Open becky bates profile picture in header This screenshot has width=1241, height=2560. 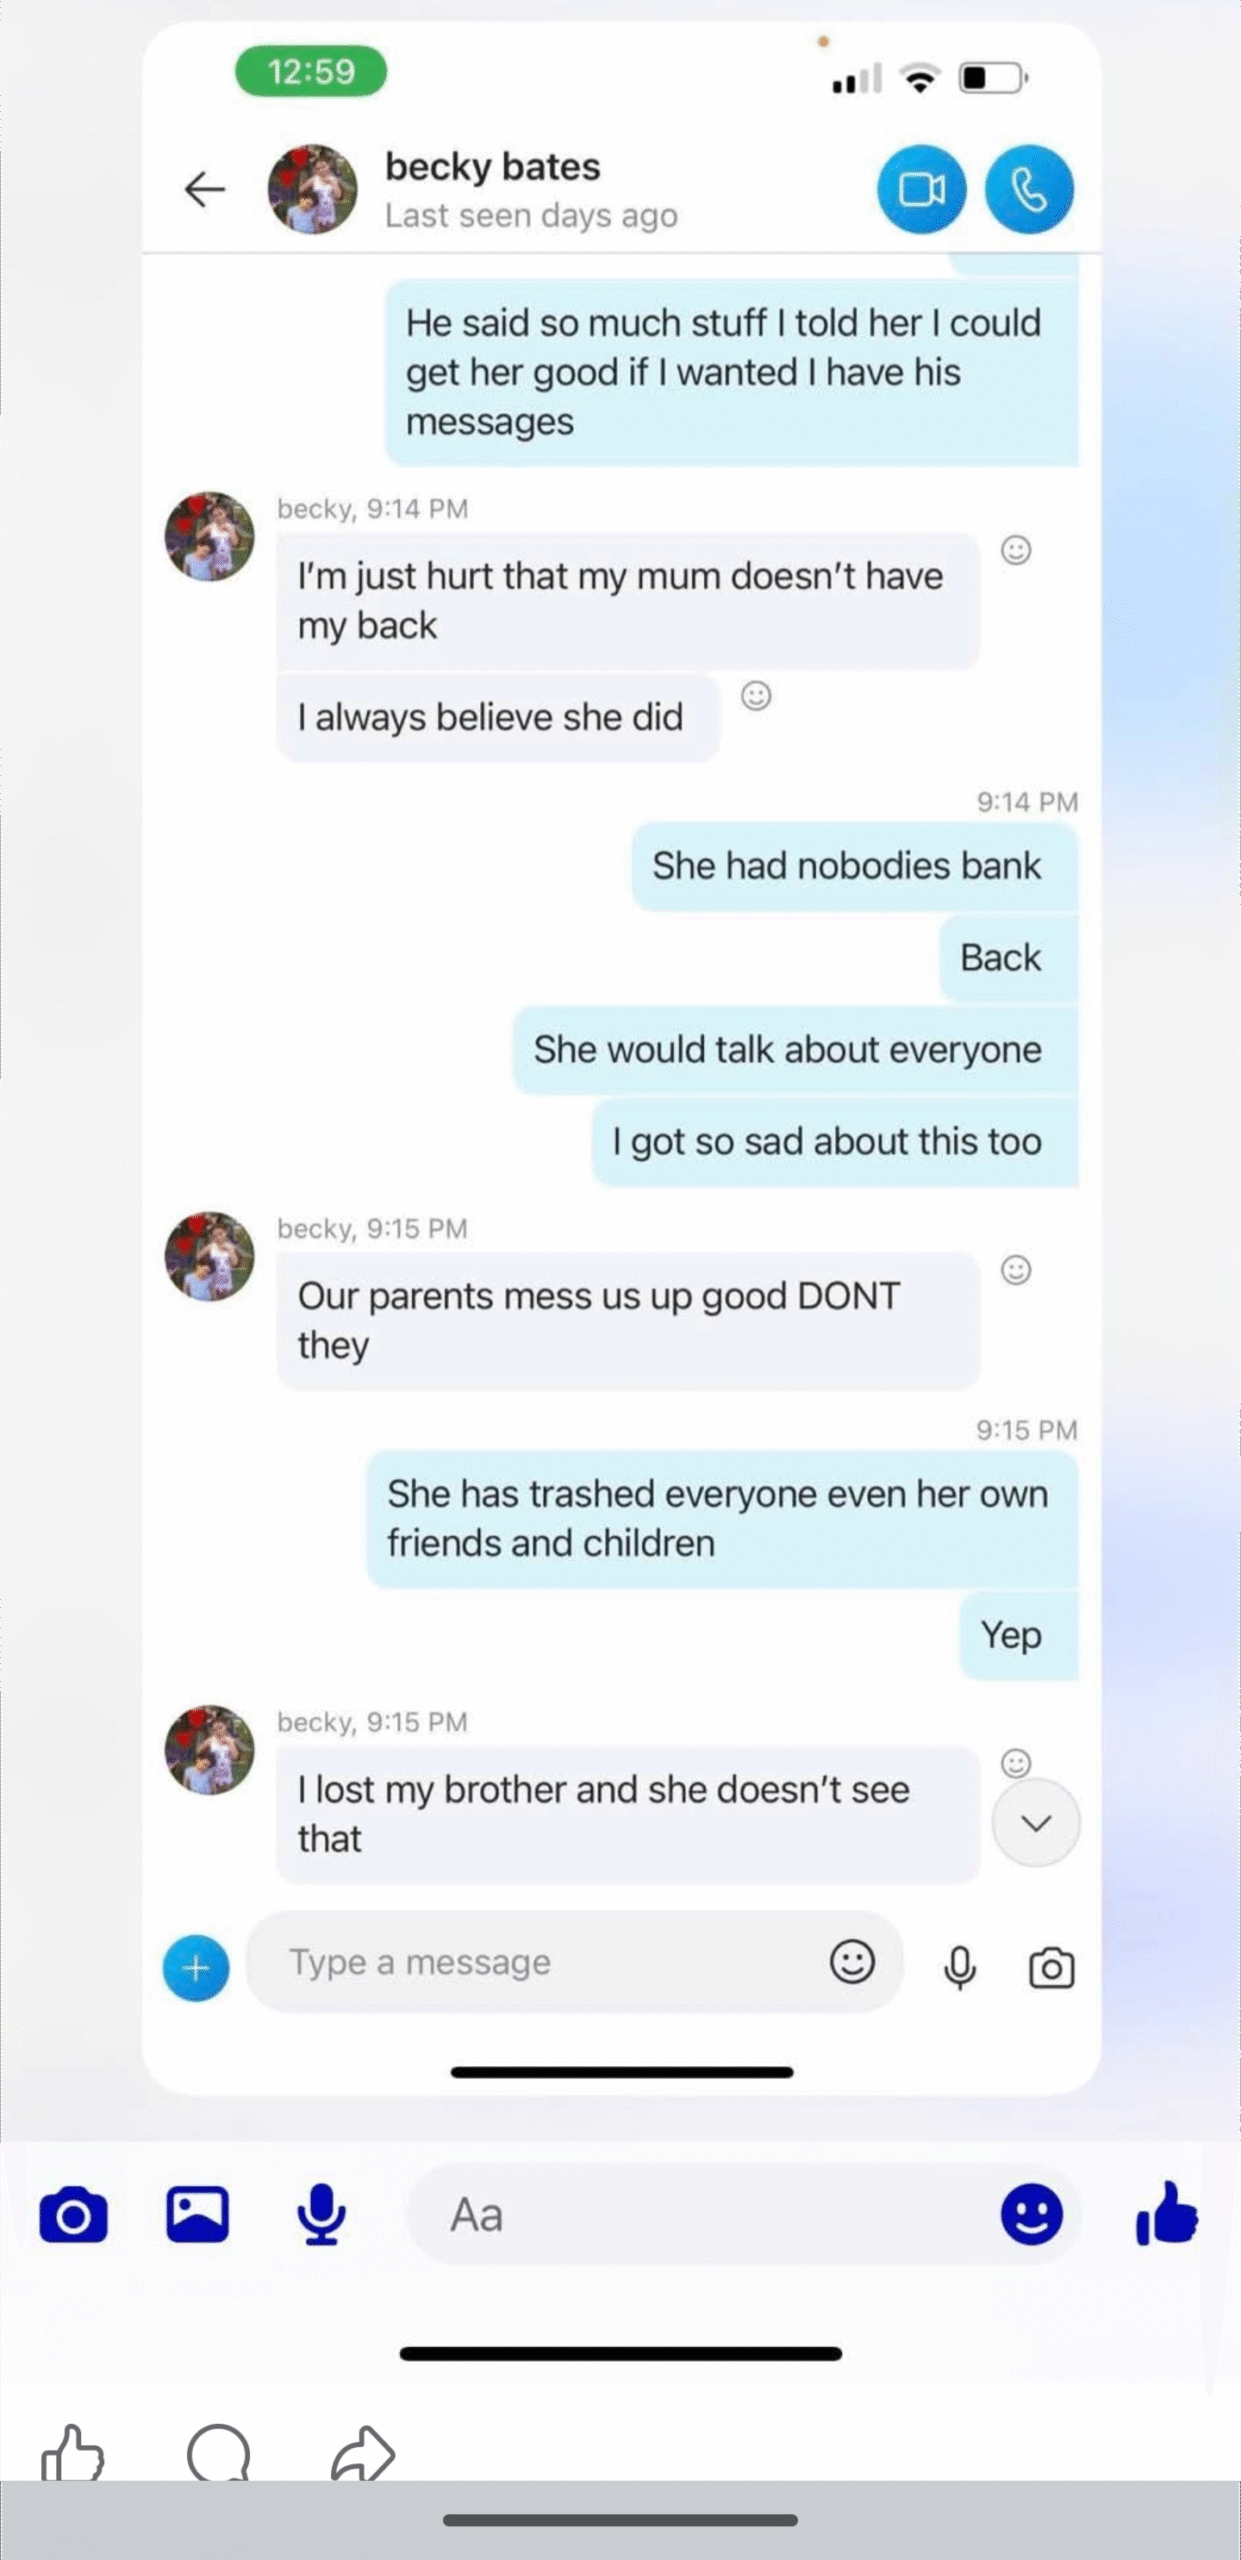coord(312,189)
